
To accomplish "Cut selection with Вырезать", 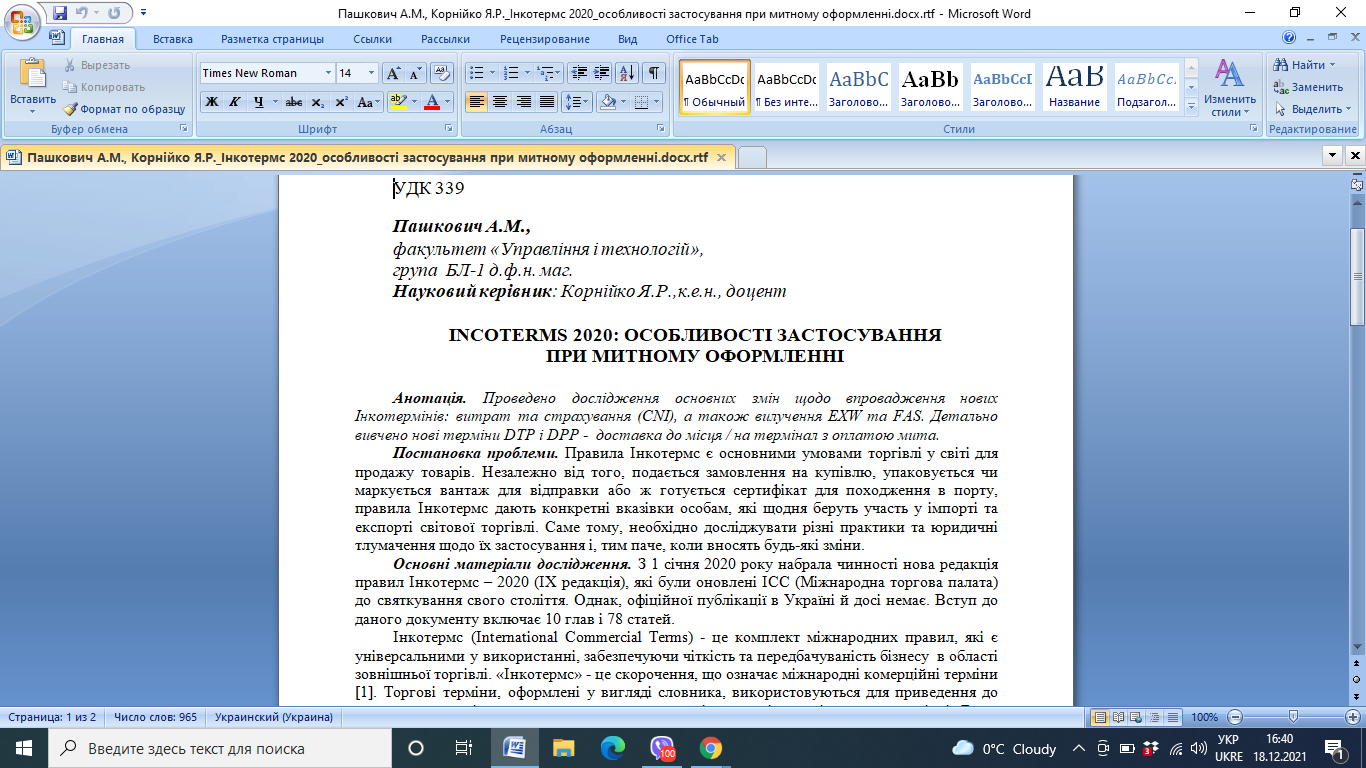I will pyautogui.click(x=97, y=65).
